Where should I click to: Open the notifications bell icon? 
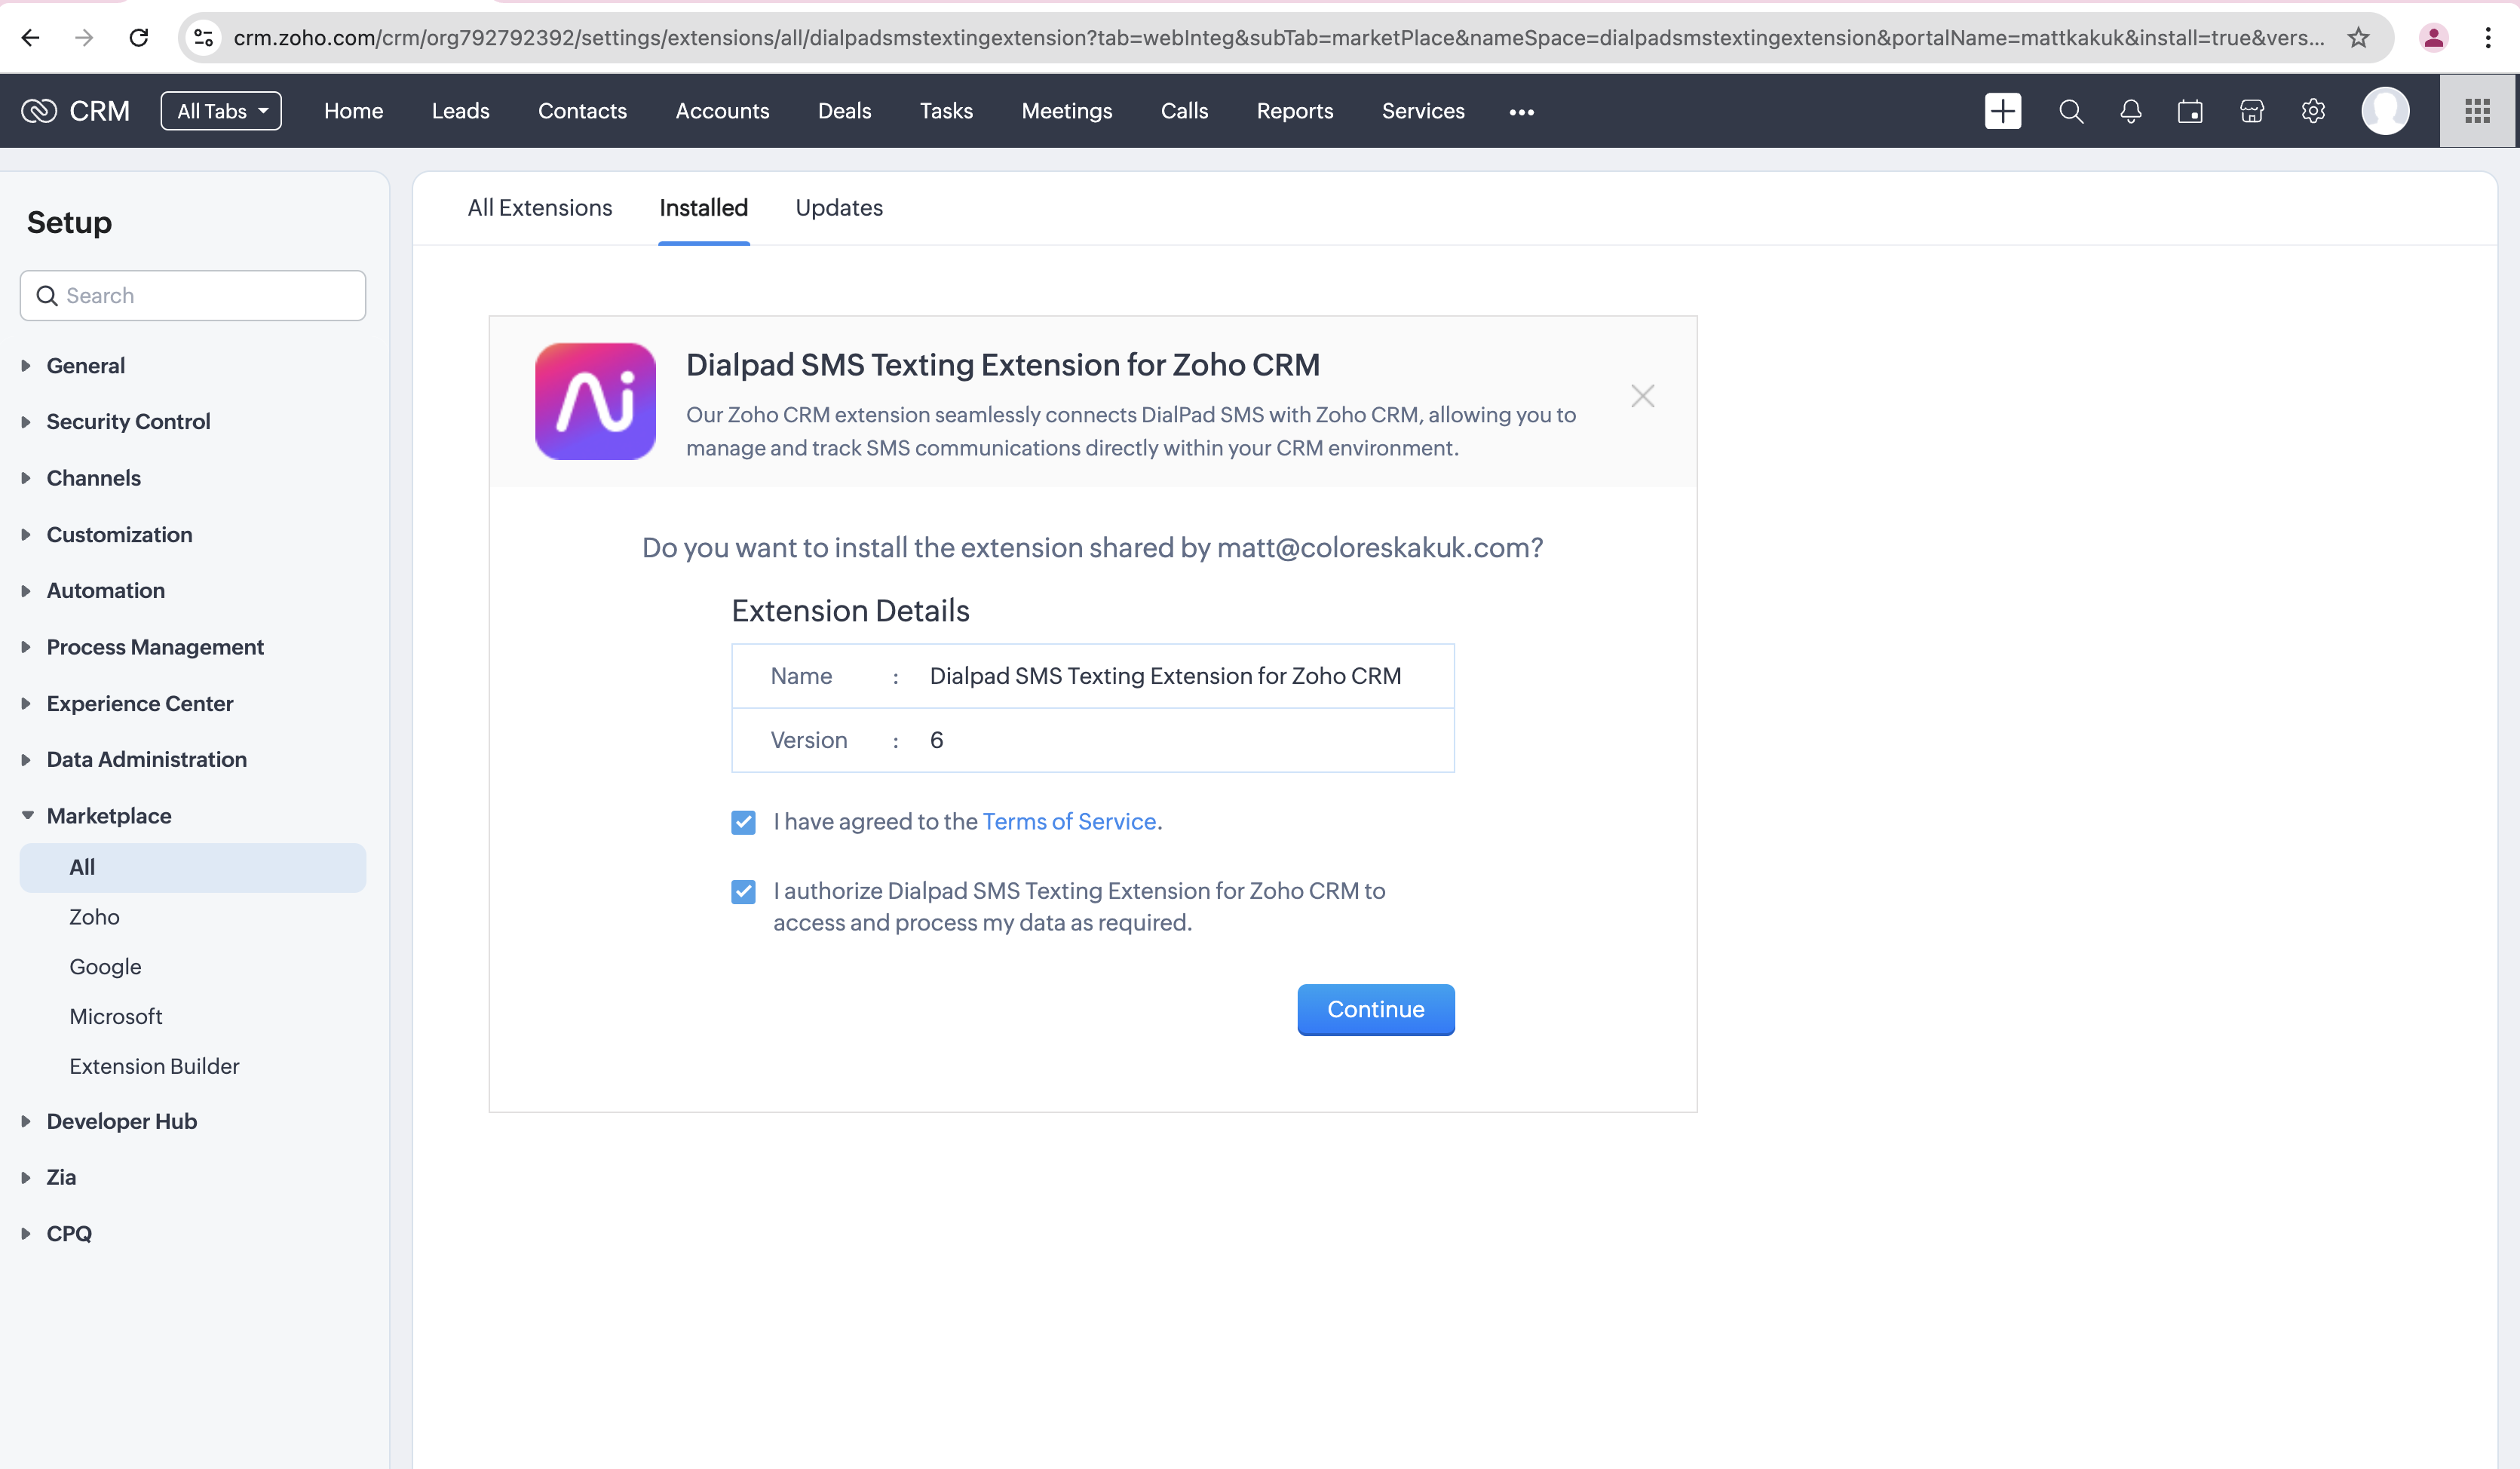pyautogui.click(x=2130, y=111)
